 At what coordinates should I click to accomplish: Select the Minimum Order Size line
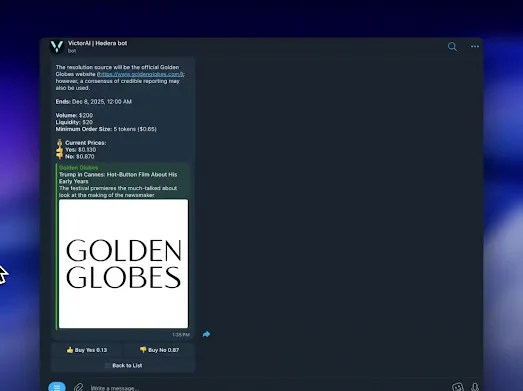tap(106, 129)
